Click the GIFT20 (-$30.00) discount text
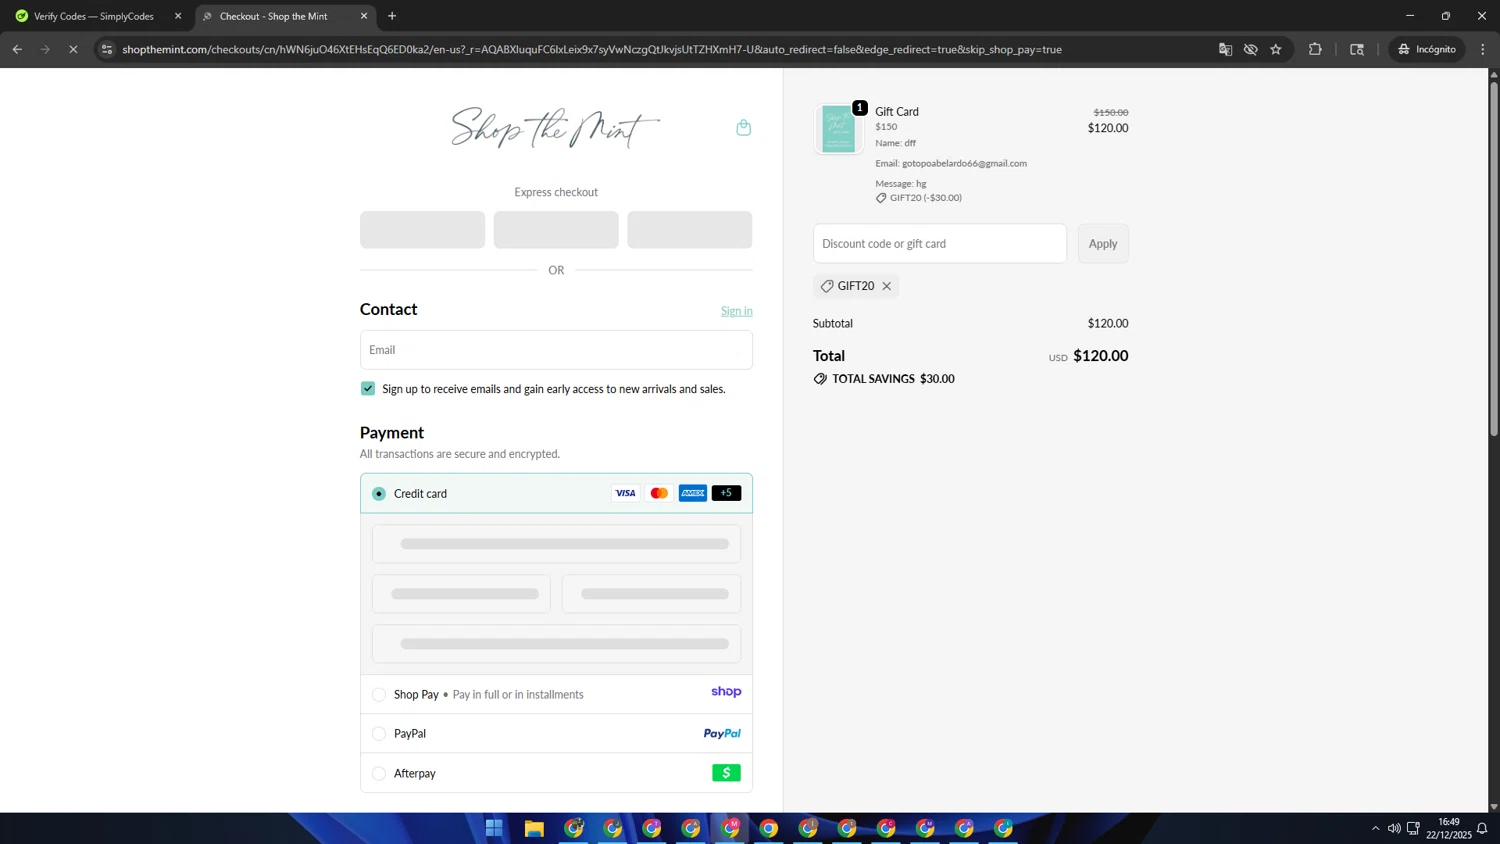The image size is (1500, 844). coord(926,198)
